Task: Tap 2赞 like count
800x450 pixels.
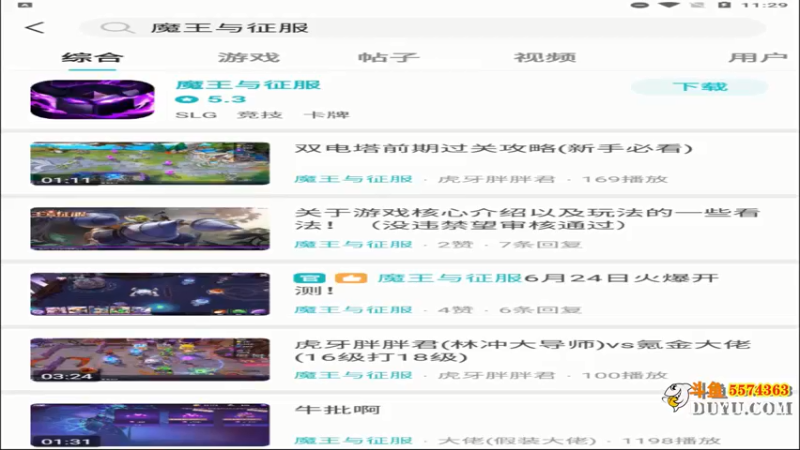Action: 456,244
